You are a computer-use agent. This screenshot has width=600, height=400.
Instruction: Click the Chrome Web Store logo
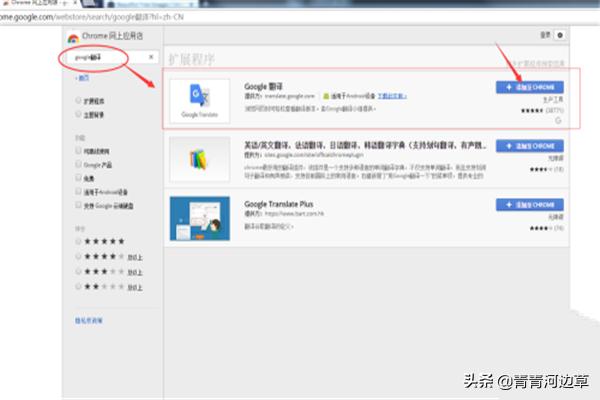73,38
